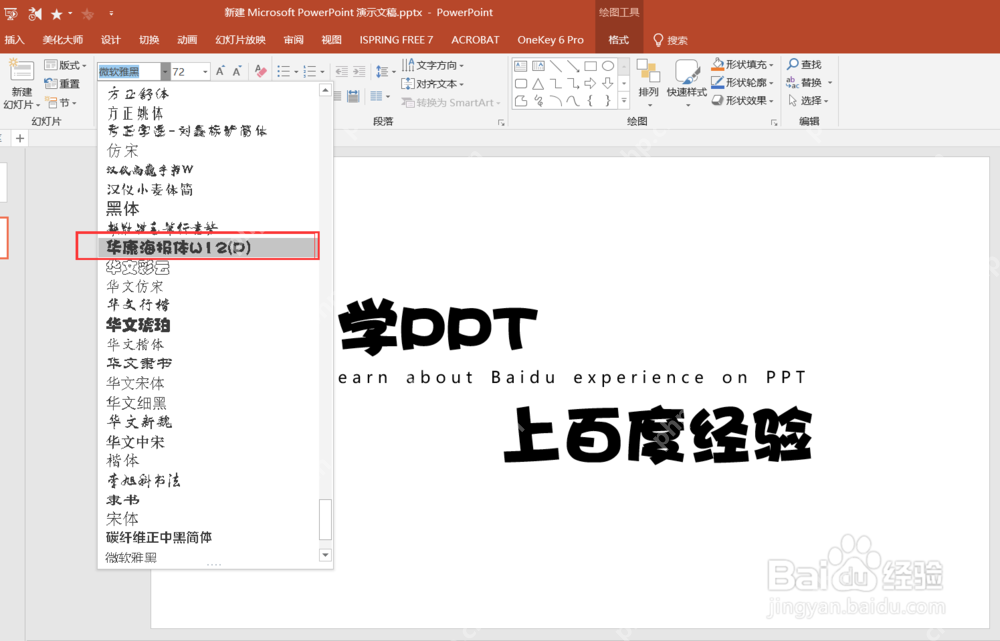1000x641 pixels.
Task: Open the Quick Styles (快速样式) gallery
Action: pyautogui.click(x=687, y=83)
